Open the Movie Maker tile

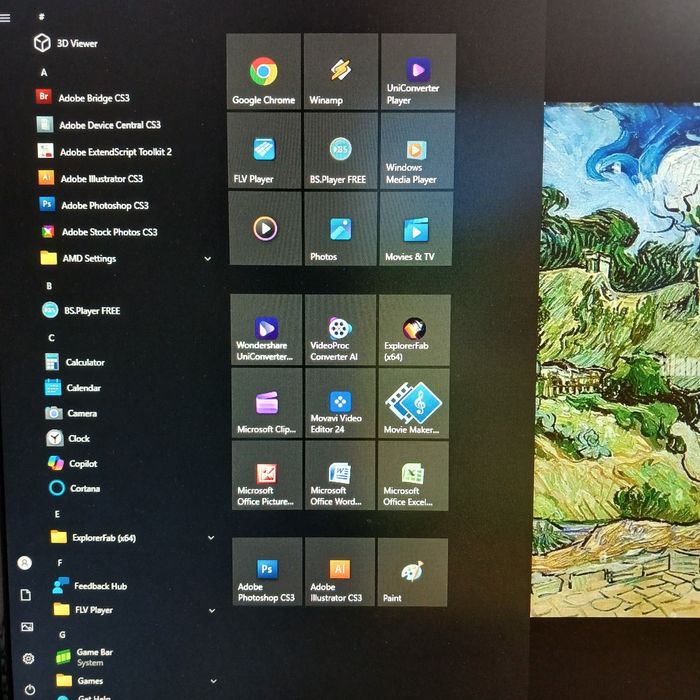[414, 403]
